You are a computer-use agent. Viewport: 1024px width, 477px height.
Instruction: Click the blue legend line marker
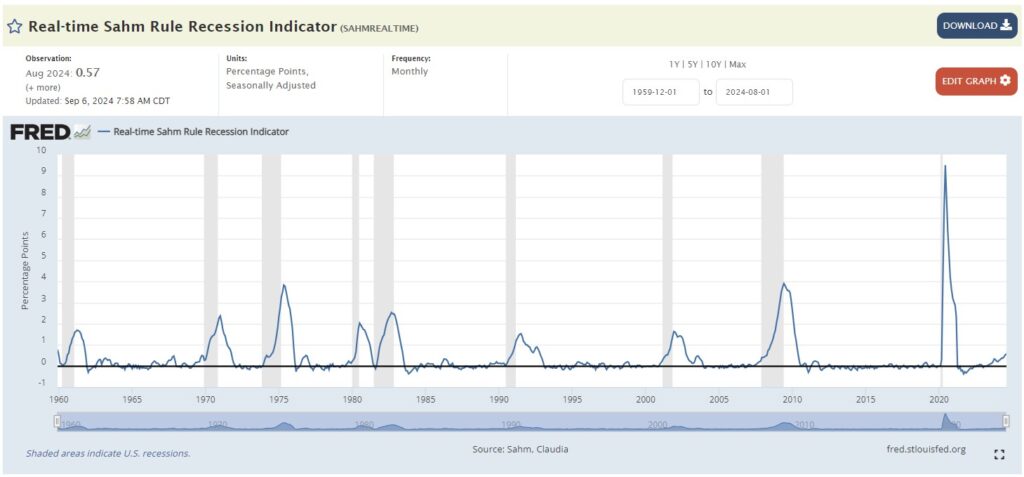click(103, 131)
